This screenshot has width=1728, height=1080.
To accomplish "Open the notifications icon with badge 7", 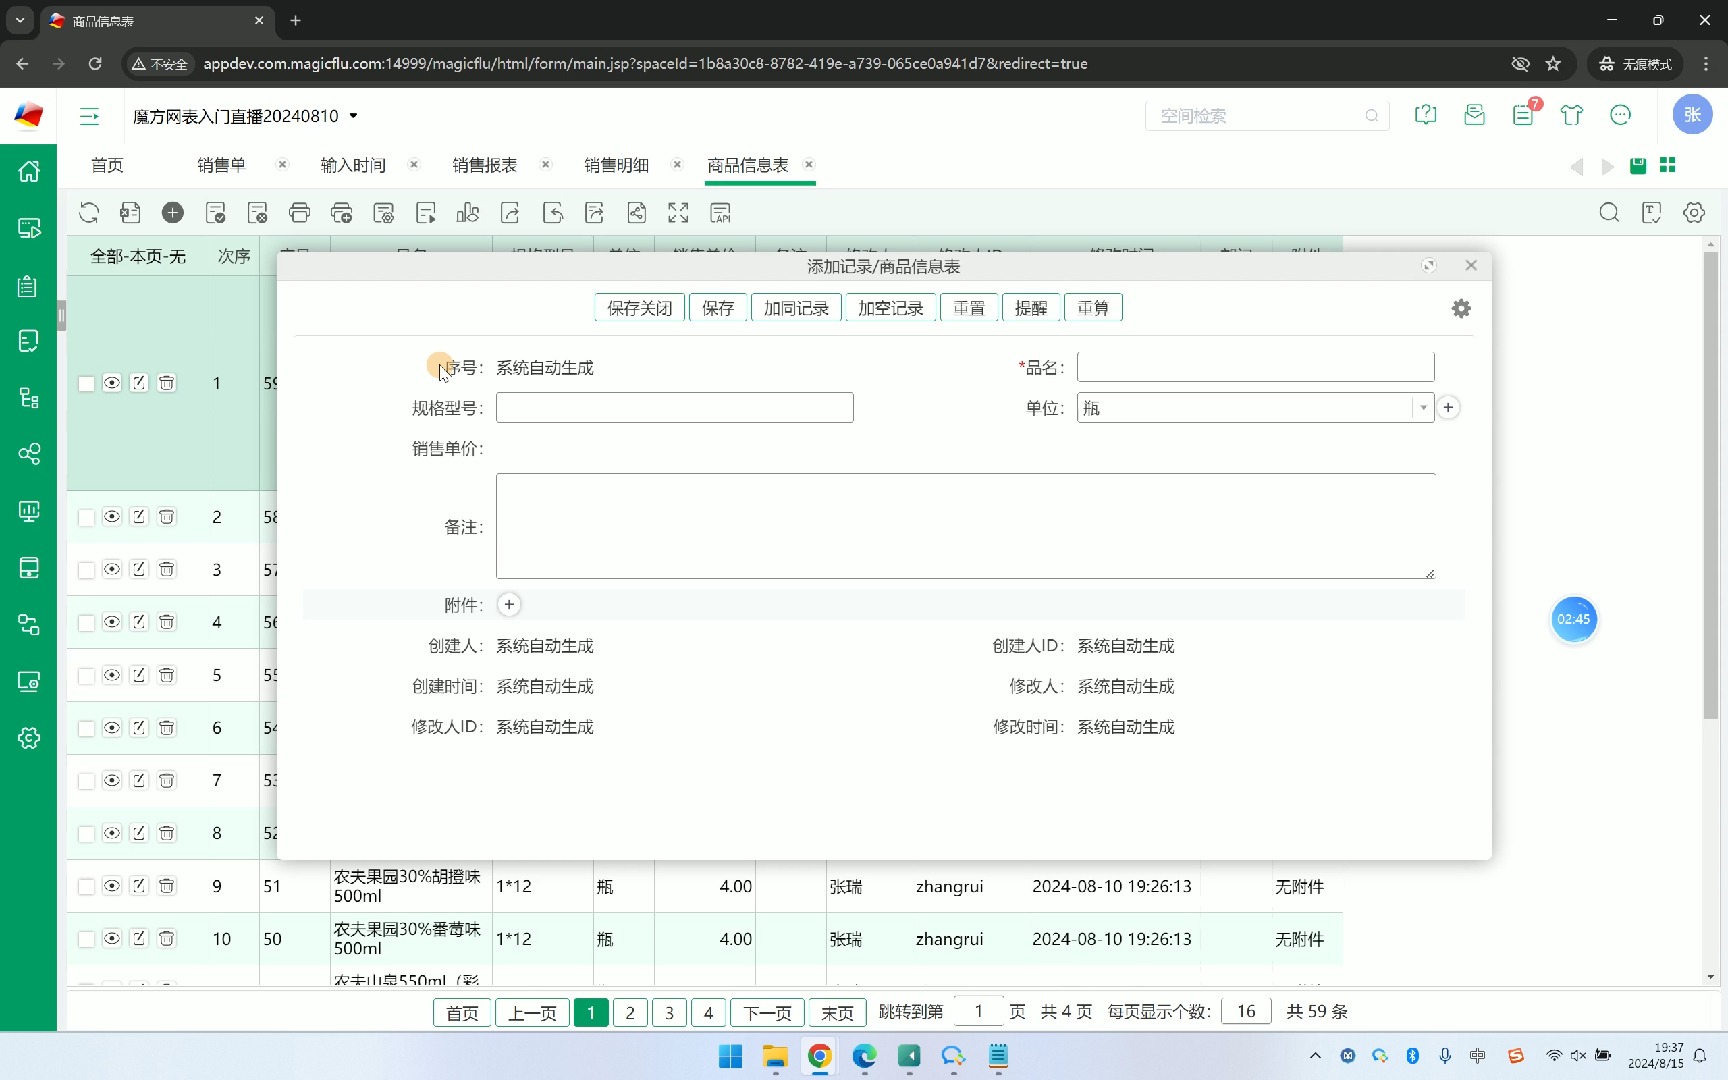I will point(1525,113).
